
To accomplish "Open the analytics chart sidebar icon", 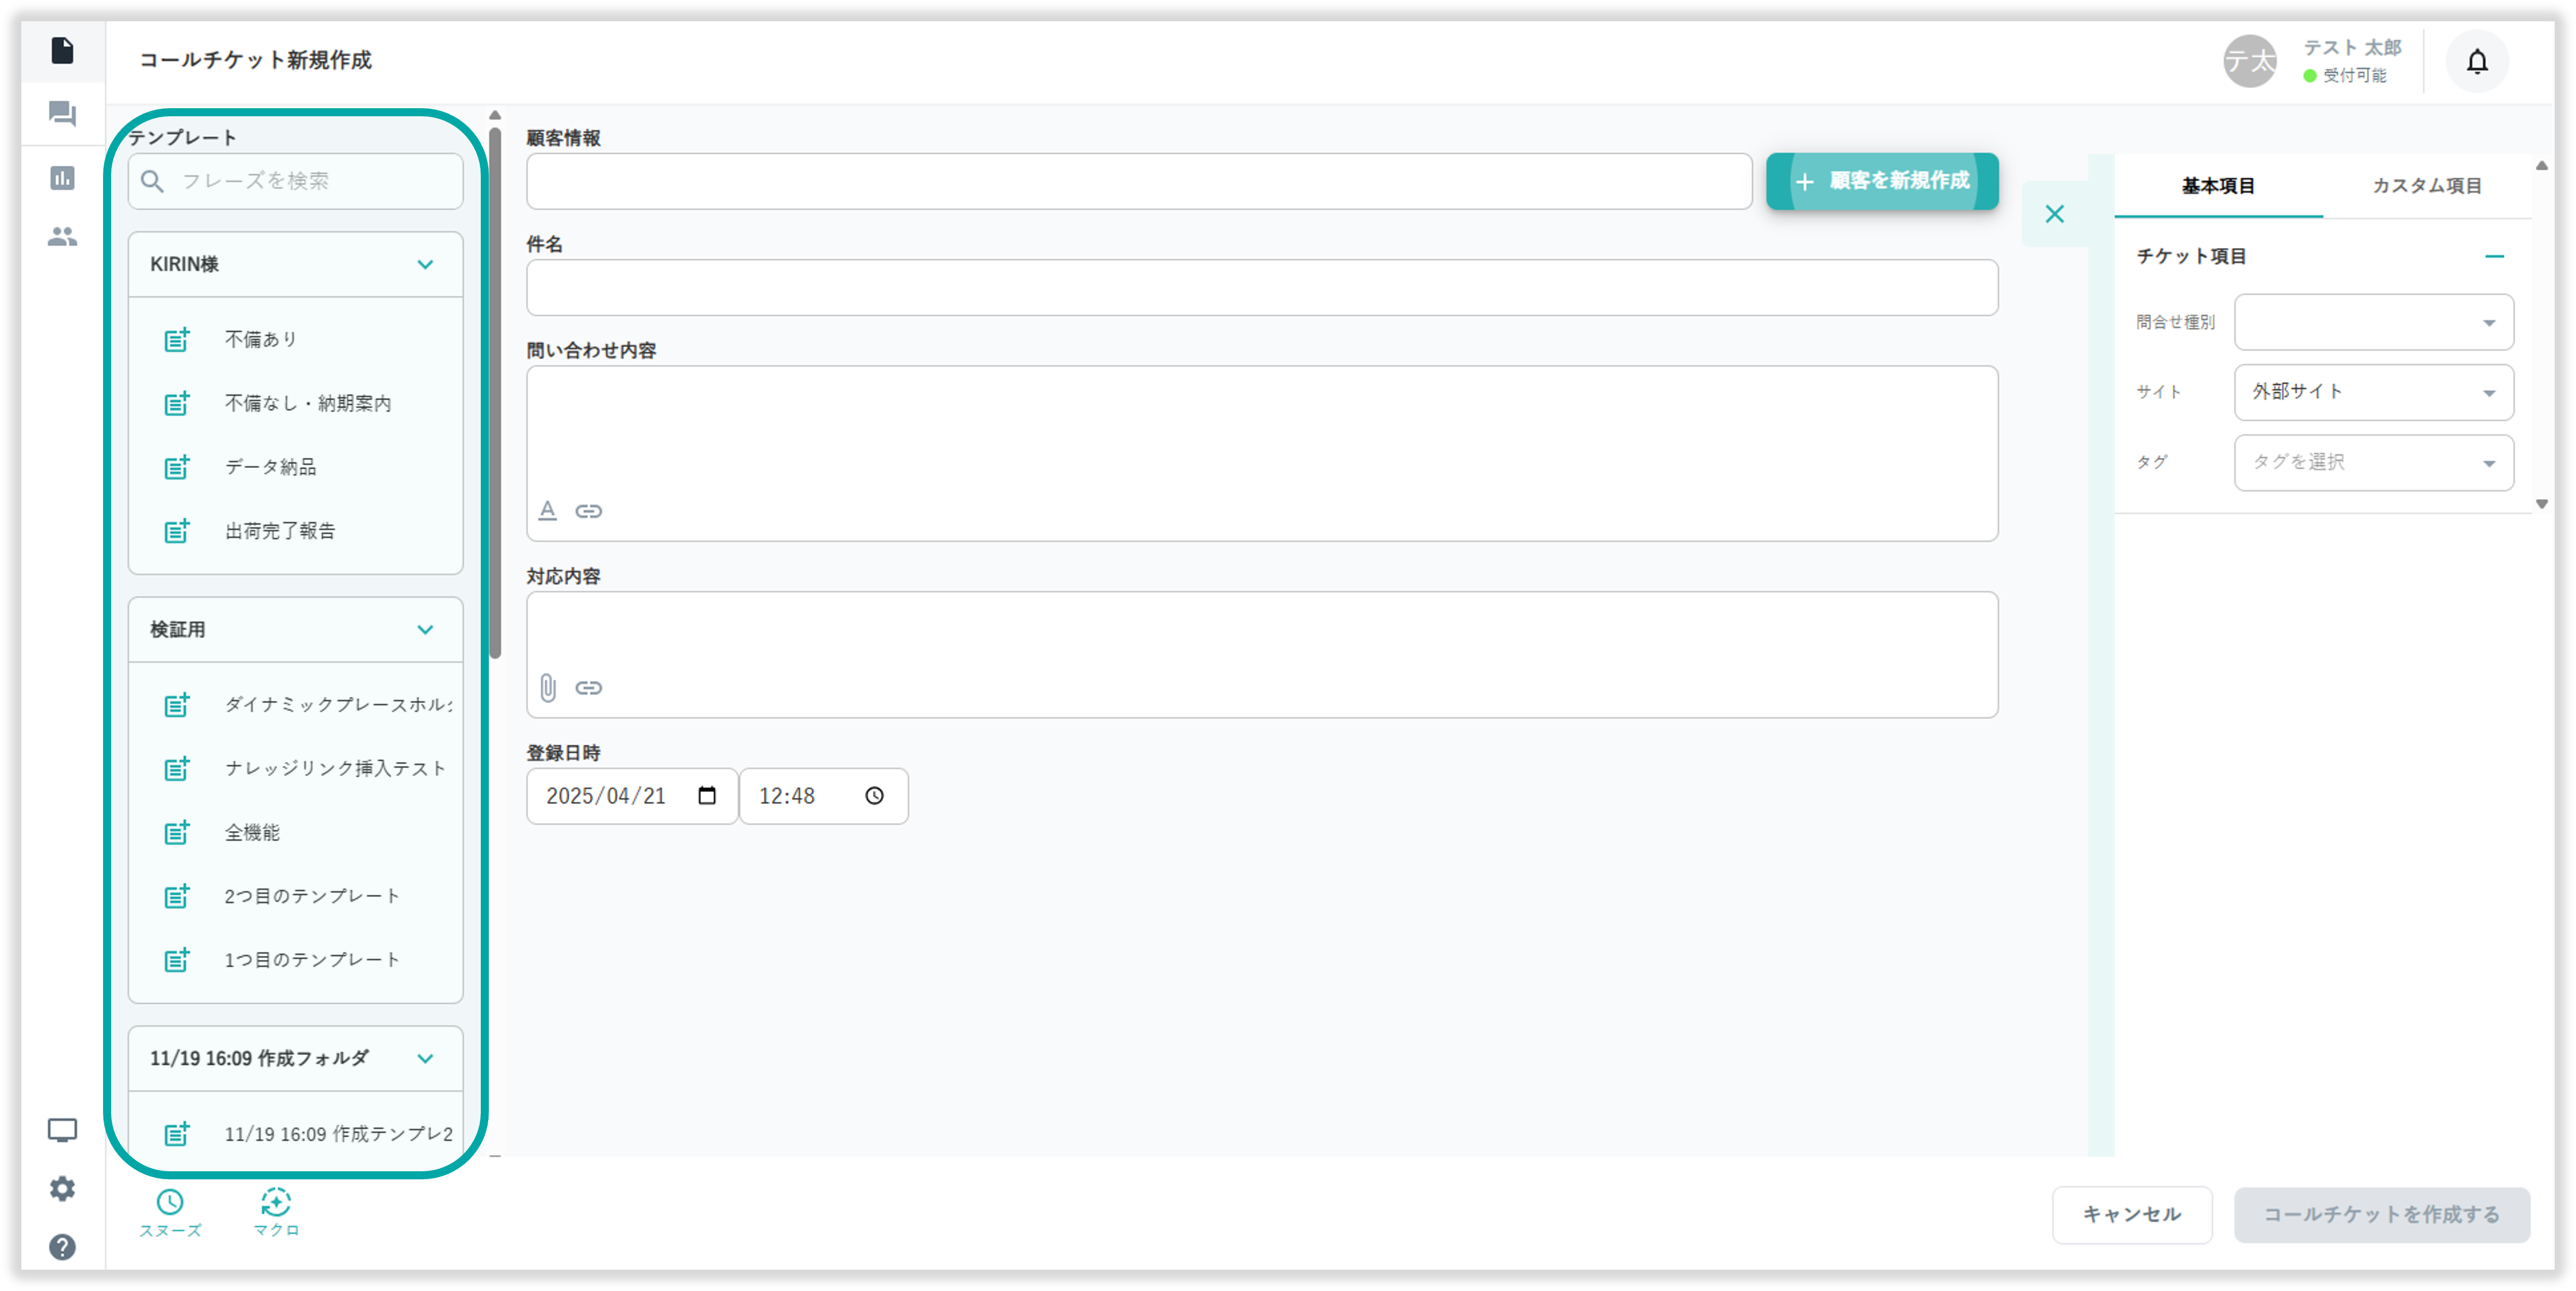I will pyautogui.click(x=62, y=178).
